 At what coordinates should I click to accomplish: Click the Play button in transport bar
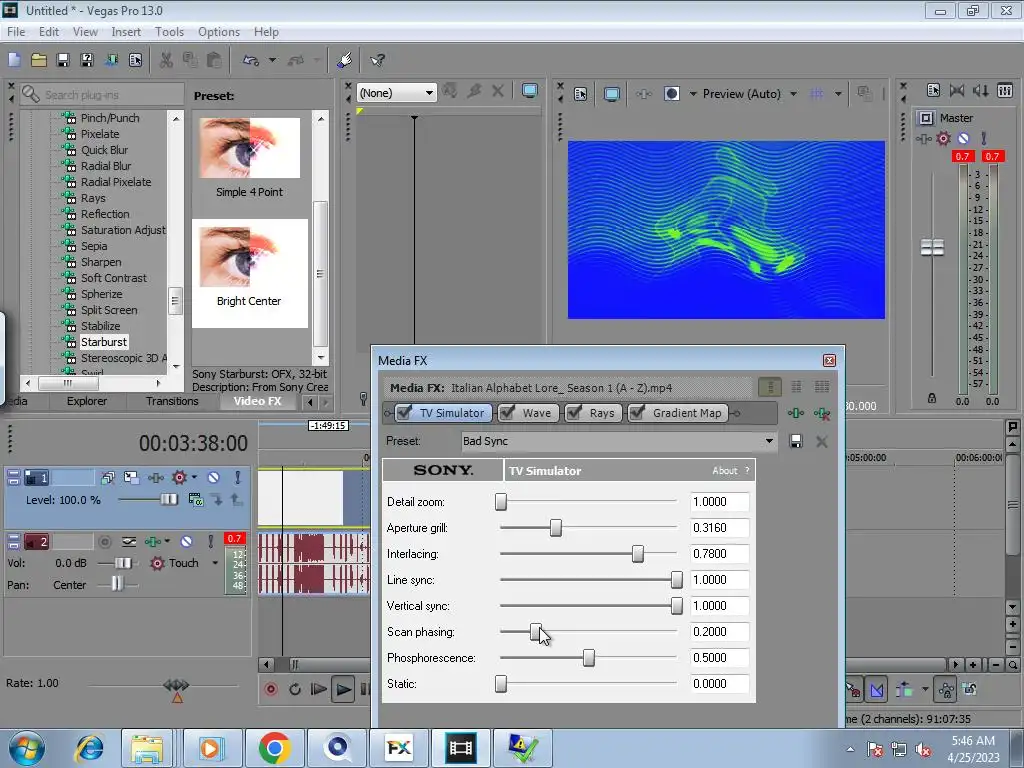[342, 689]
